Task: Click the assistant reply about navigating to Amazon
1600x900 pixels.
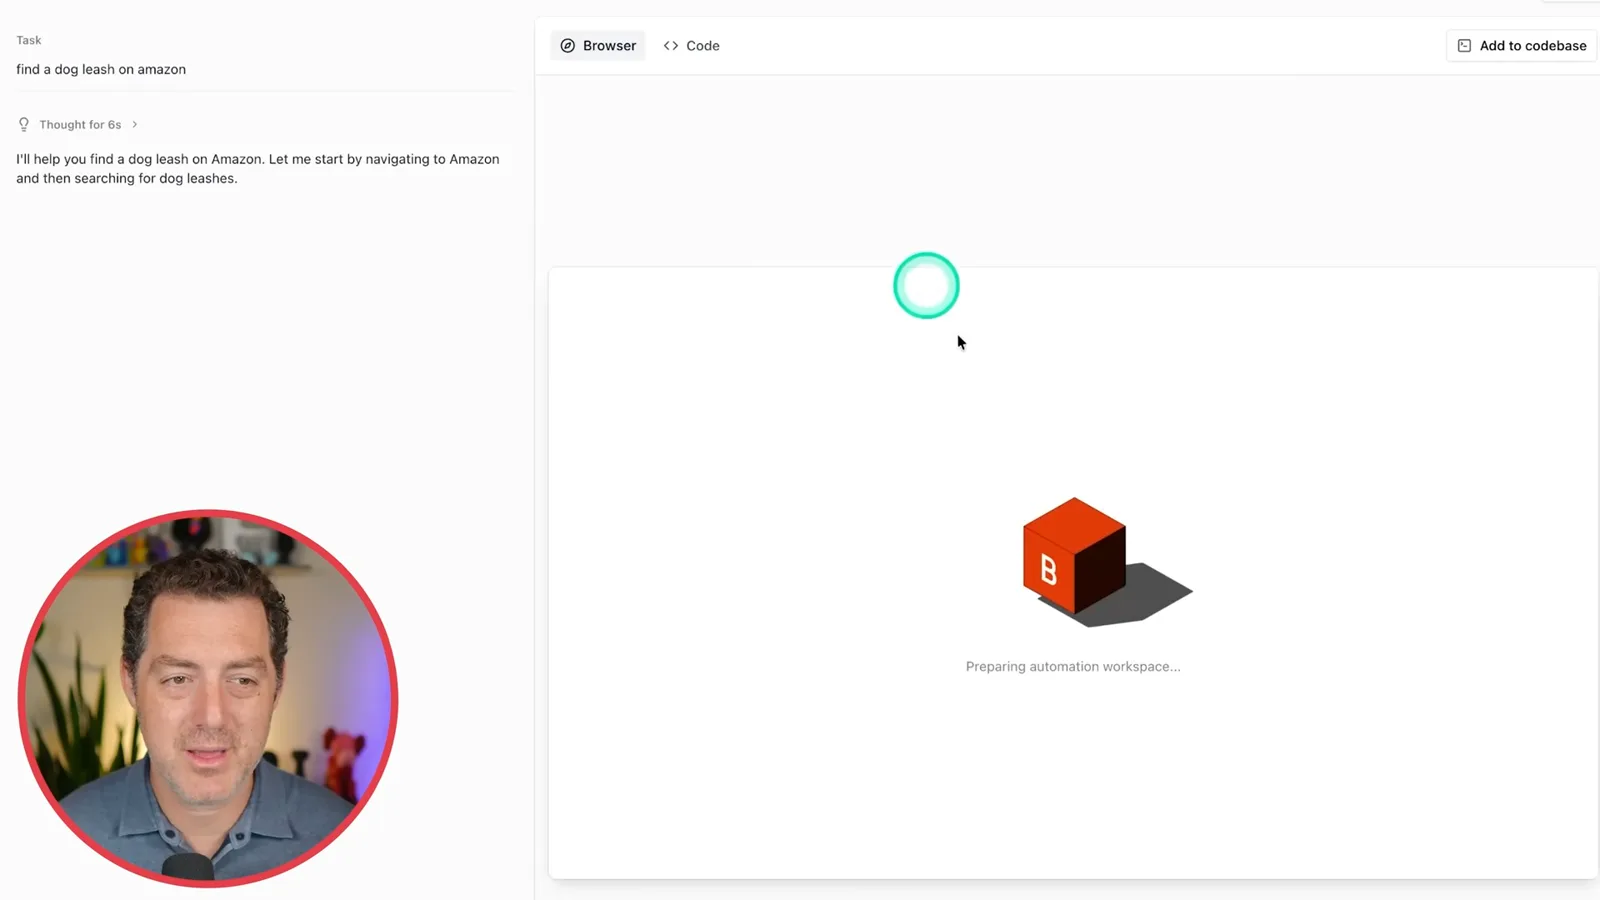Action: coord(258,169)
